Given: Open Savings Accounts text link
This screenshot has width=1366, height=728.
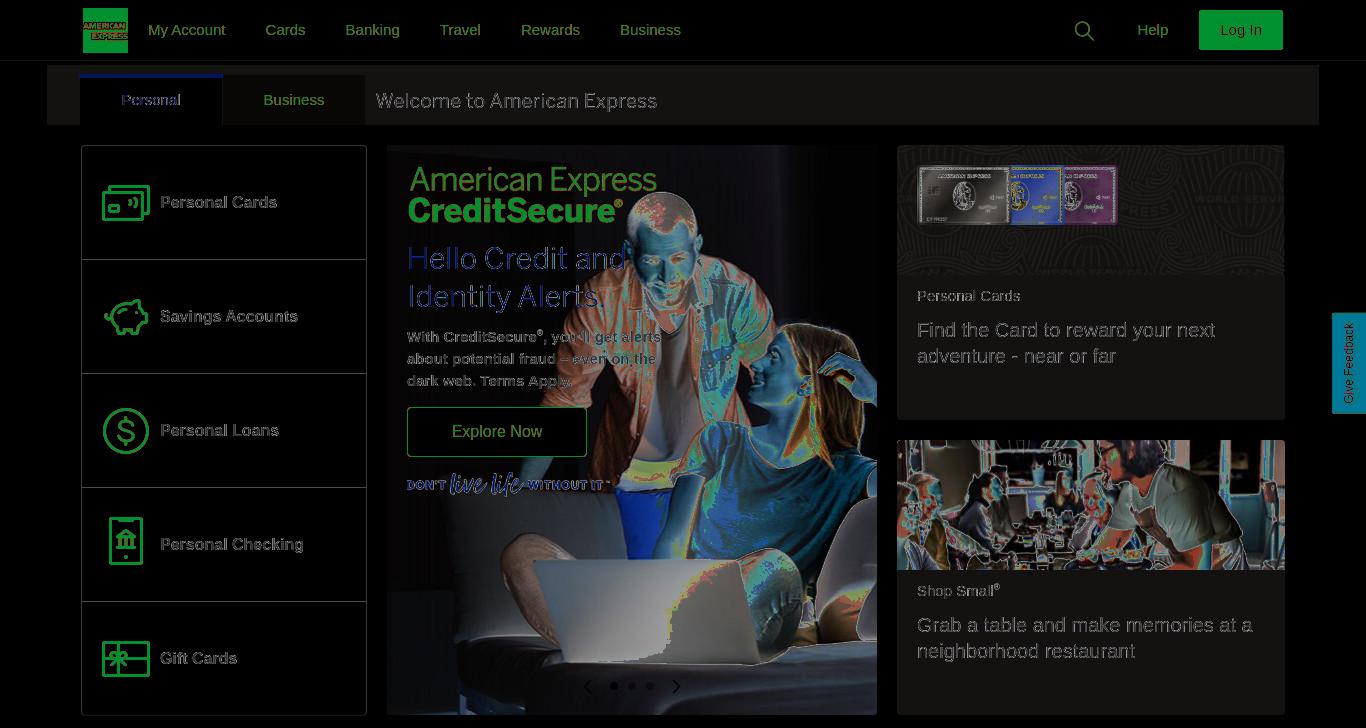Looking at the screenshot, I should coord(229,316).
